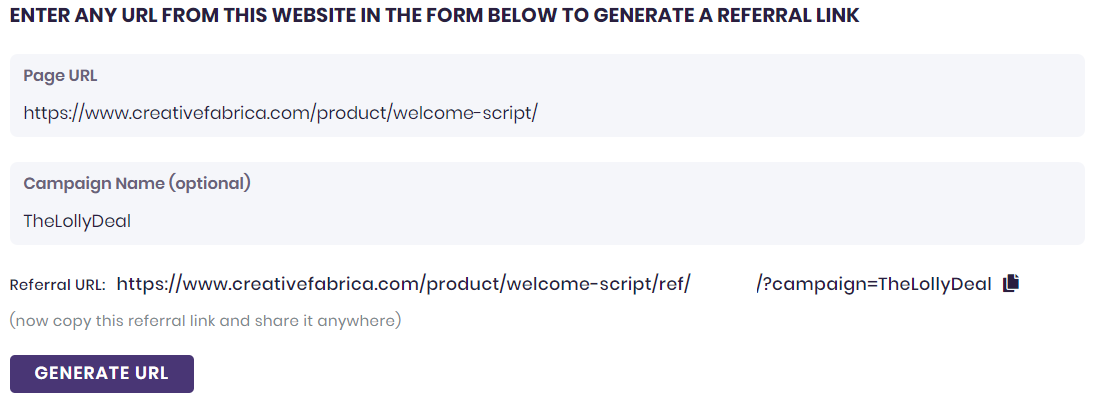Copy the referral URL with clipboard icon
Screen dimensions: 1103x404
click(1011, 283)
